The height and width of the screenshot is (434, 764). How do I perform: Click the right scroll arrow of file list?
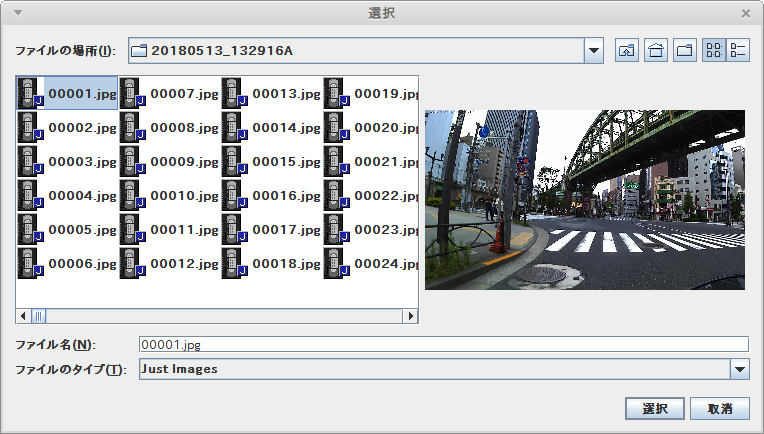(x=410, y=316)
